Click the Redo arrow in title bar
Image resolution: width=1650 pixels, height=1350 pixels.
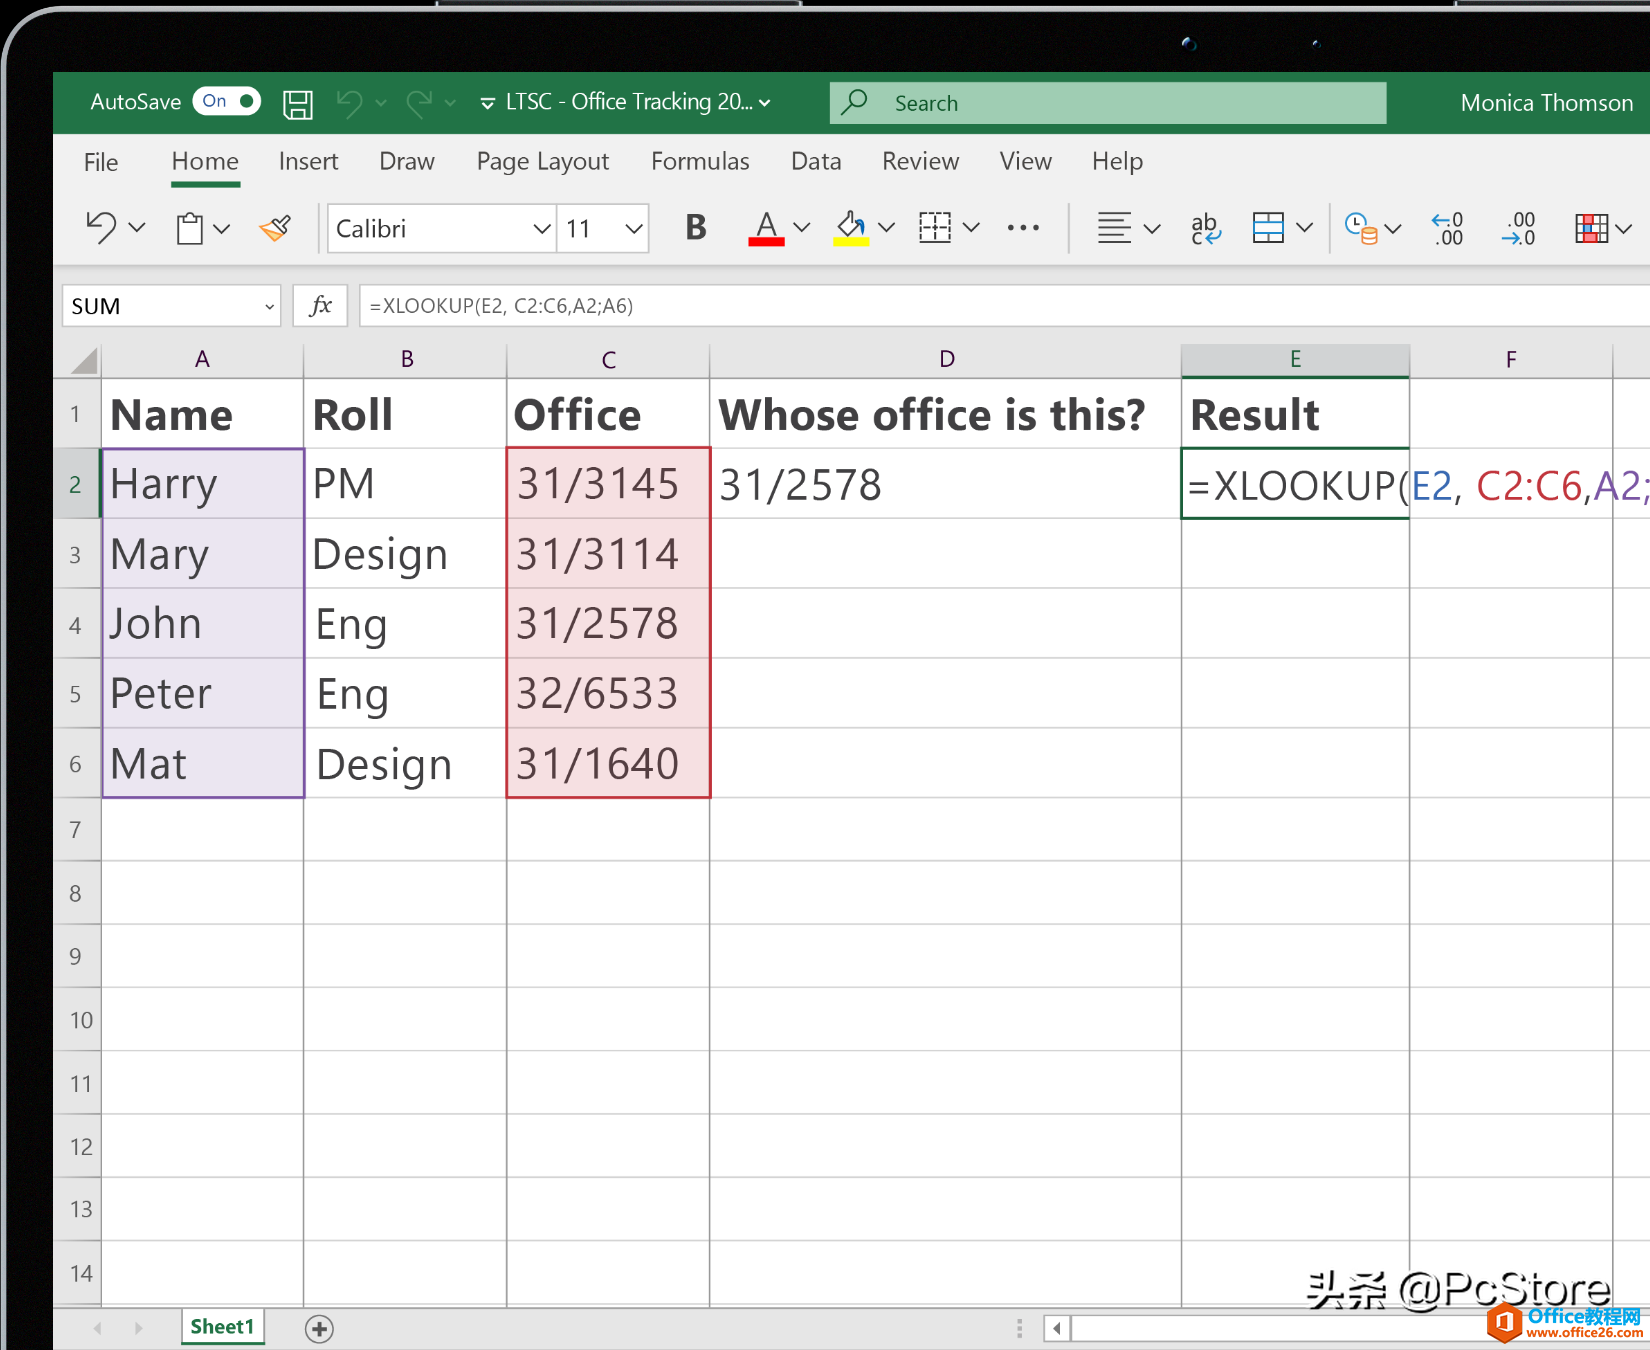click(419, 102)
